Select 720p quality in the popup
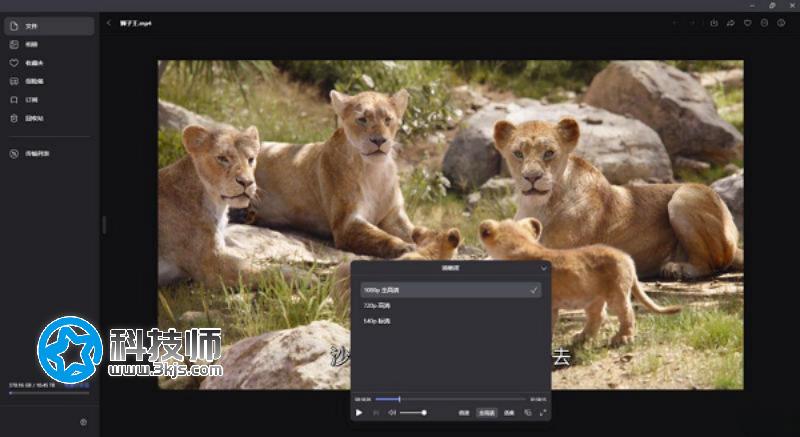Screen dimensions: 800x437 pos(451,305)
